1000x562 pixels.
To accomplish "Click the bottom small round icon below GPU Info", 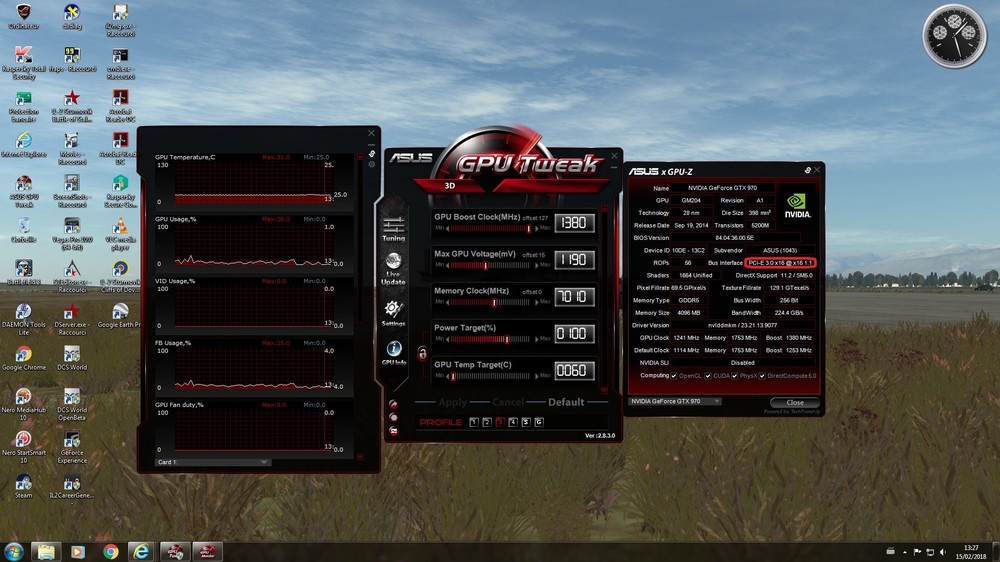I will 393,431.
